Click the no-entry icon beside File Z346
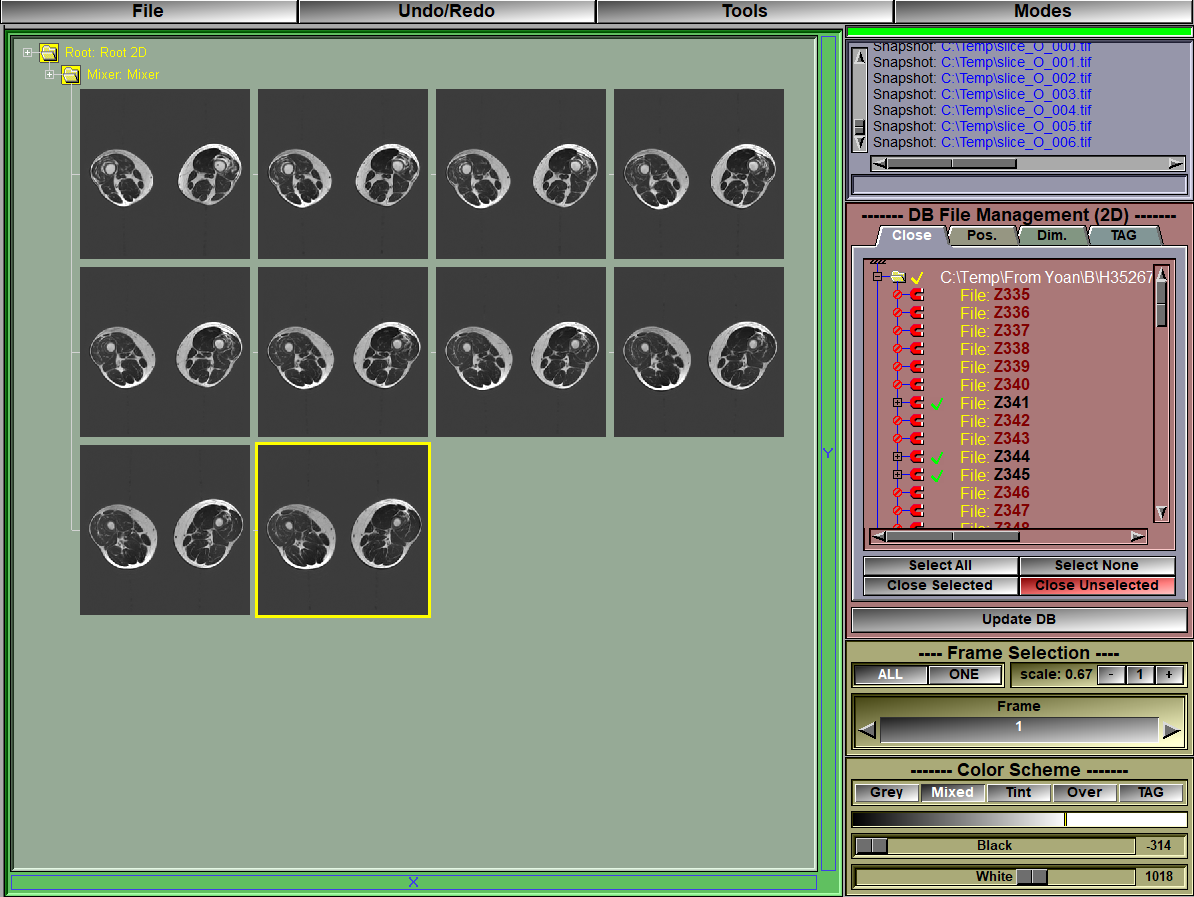 click(x=898, y=493)
